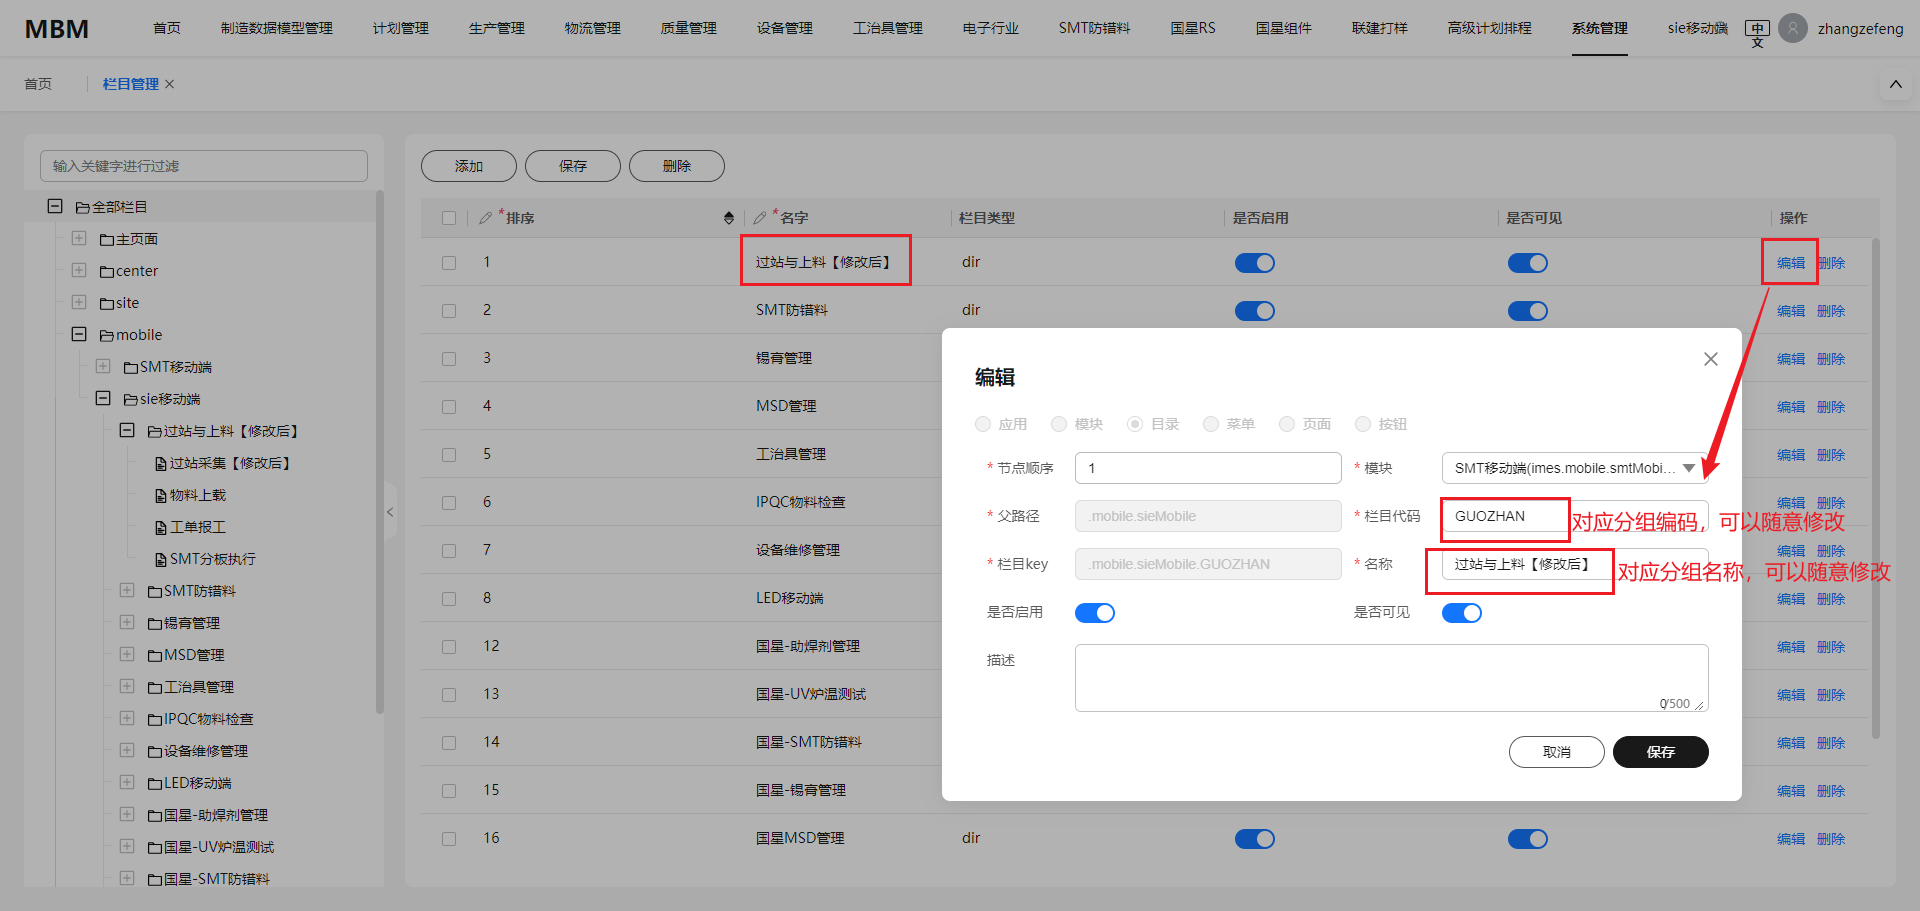
Task: Toggle 是否启用 switch in row 1
Action: tap(1254, 263)
